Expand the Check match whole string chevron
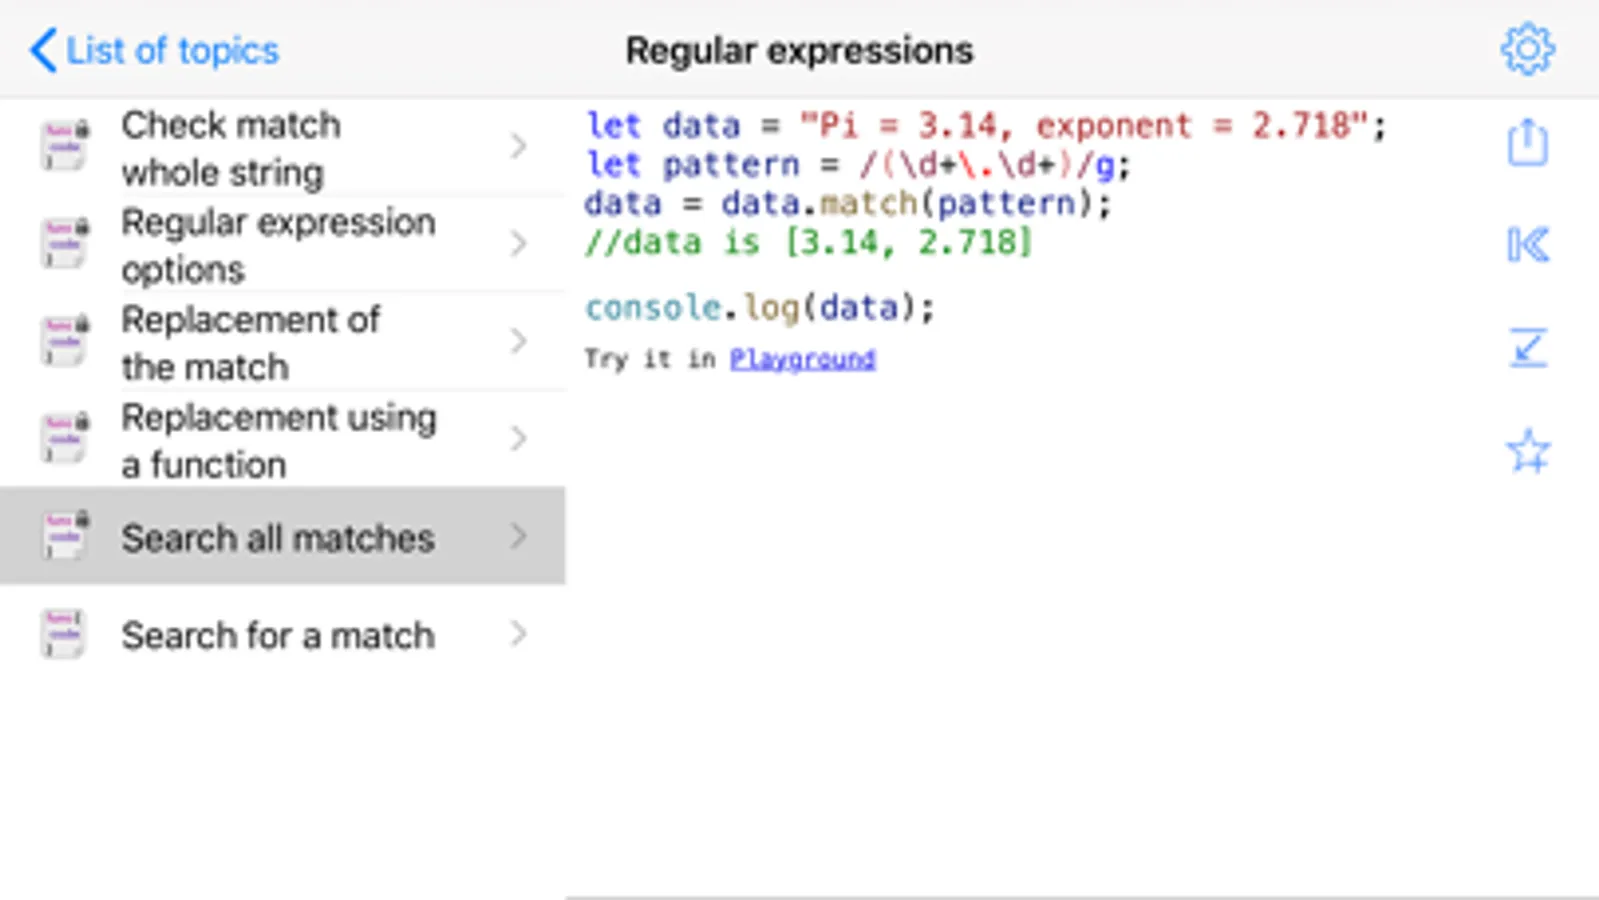The image size is (1599, 900). [x=518, y=147]
